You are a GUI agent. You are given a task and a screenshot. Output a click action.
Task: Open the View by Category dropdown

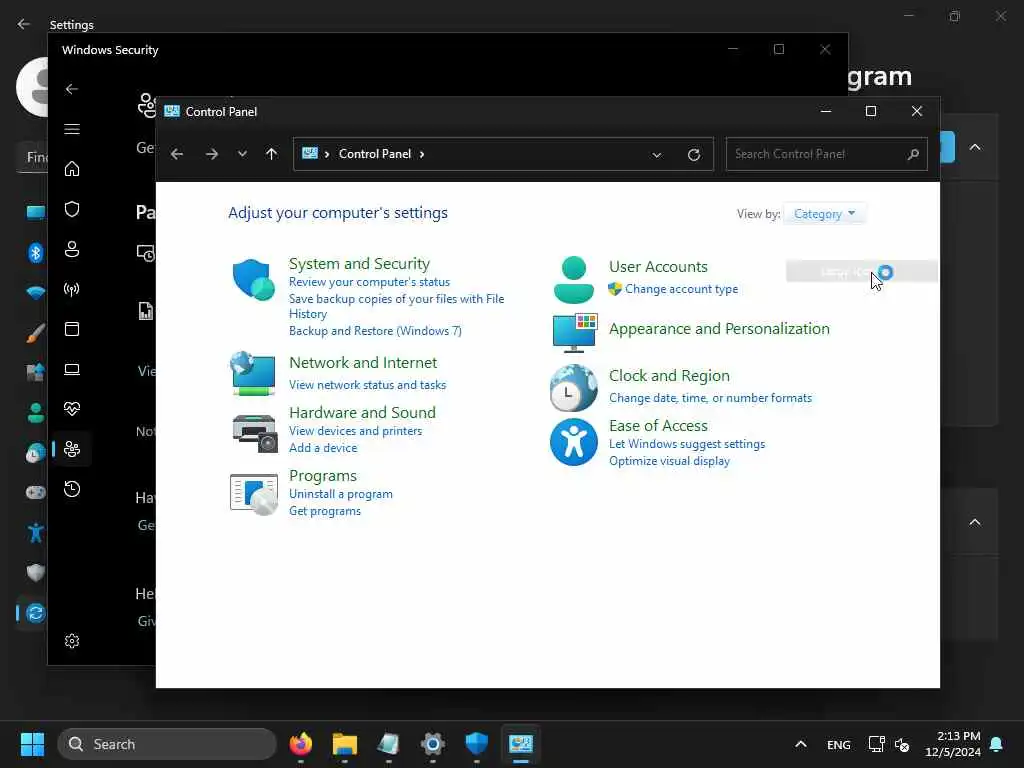click(824, 214)
